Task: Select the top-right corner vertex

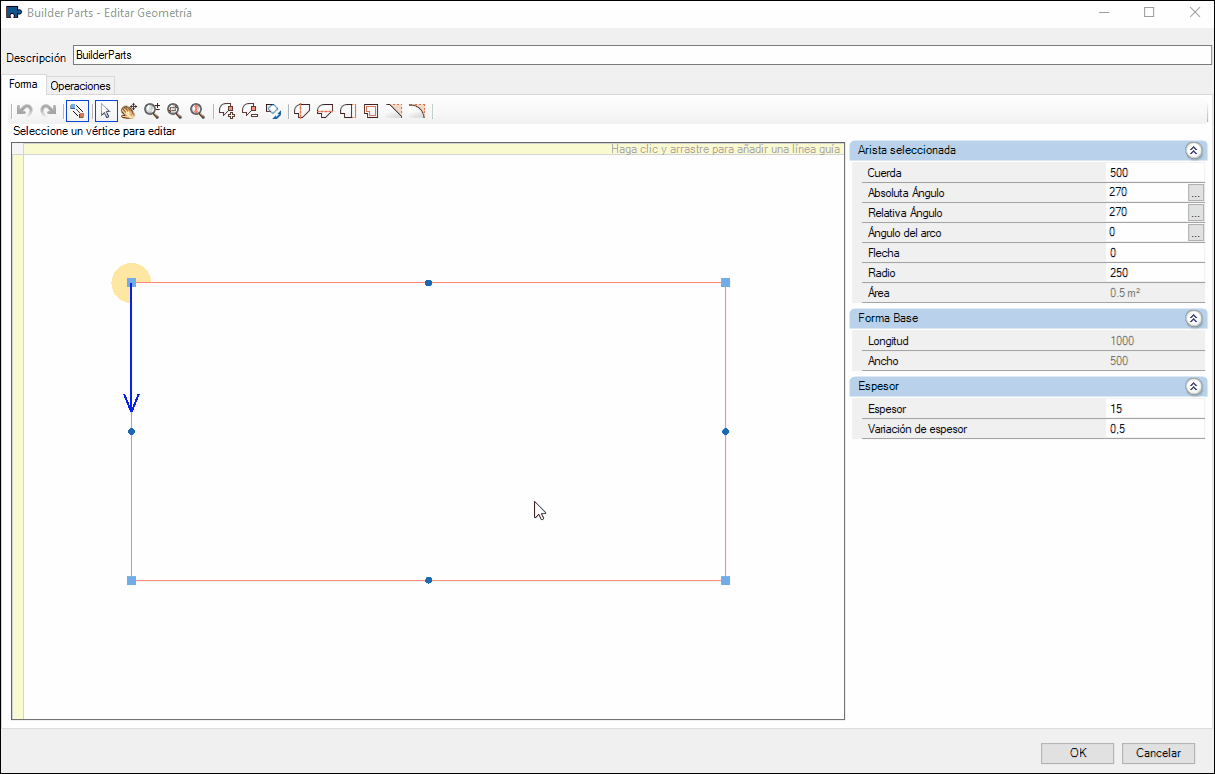Action: [x=726, y=283]
